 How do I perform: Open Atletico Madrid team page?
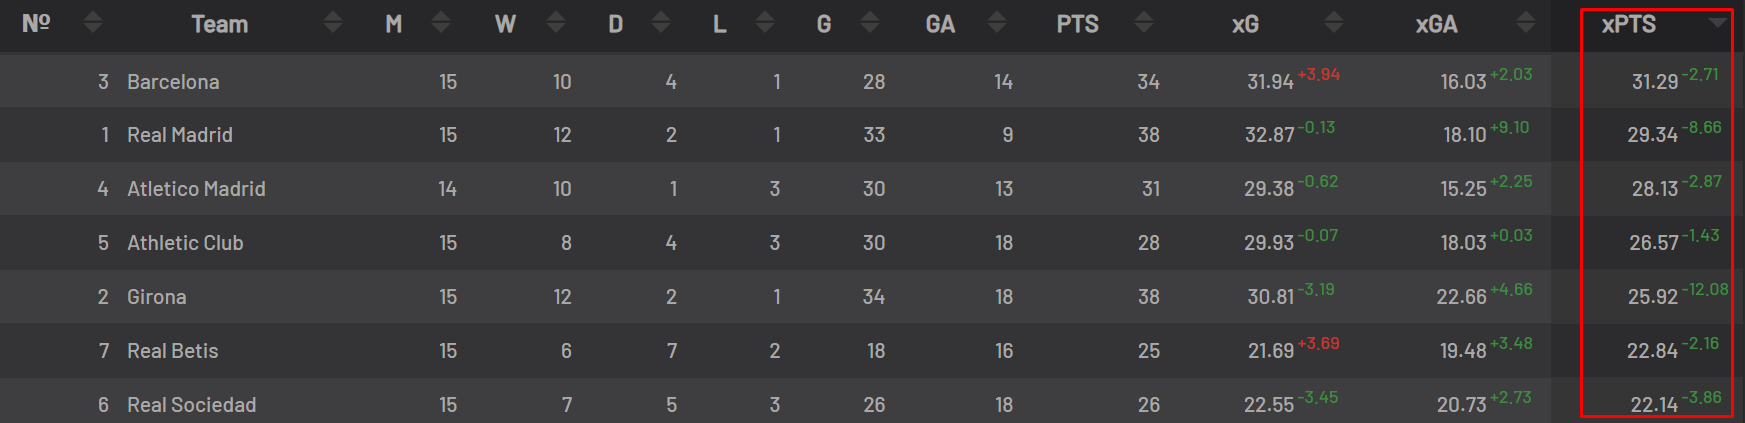[196, 189]
